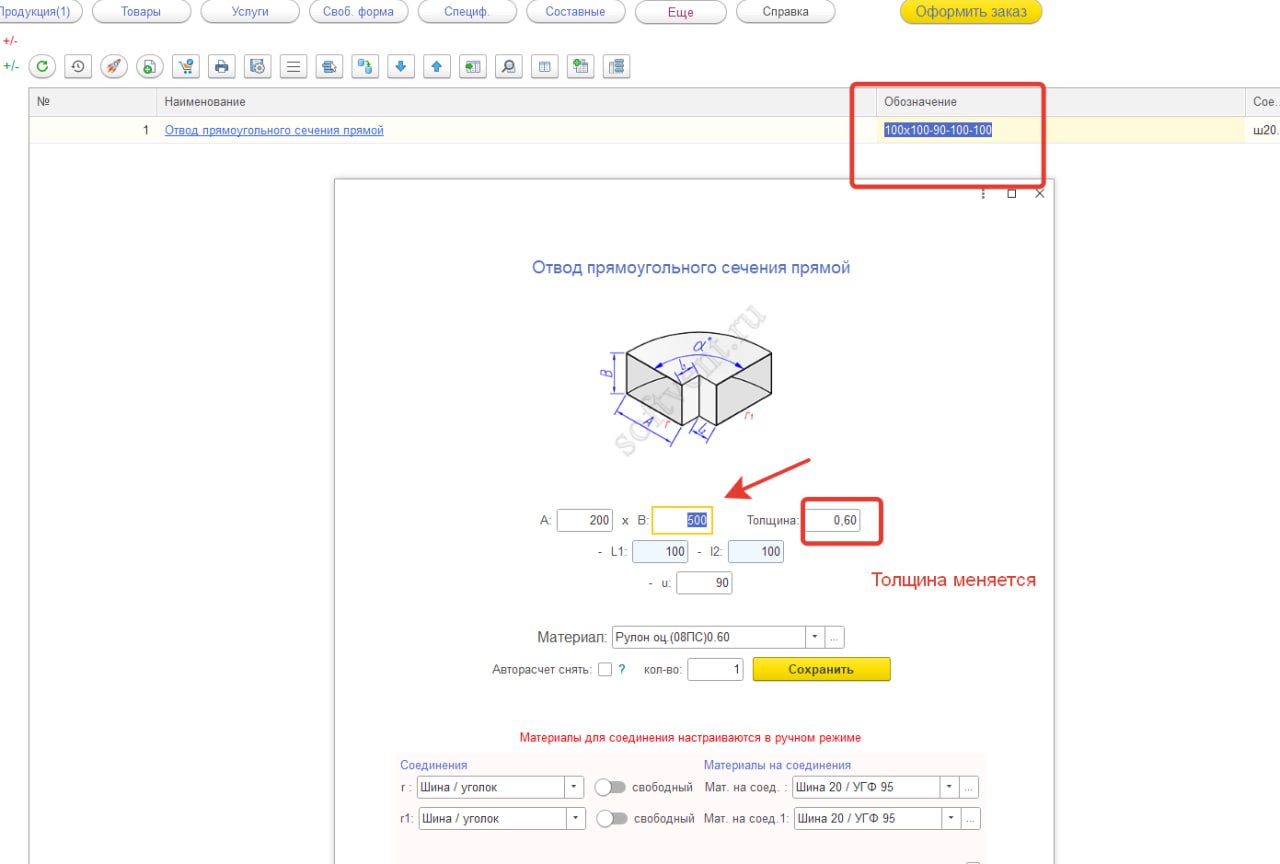Image resolution: width=1280 pixels, height=864 pixels.
Task: Expand Мат. на соед. dropdown arrow
Action: [950, 787]
